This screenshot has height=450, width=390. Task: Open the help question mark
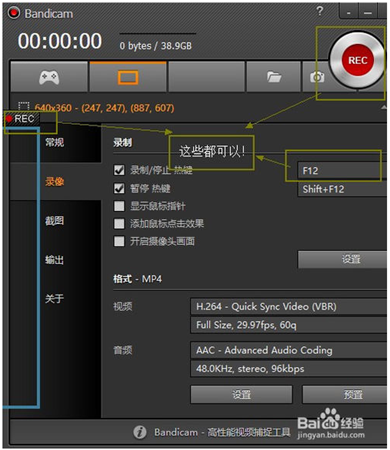[x=319, y=12]
